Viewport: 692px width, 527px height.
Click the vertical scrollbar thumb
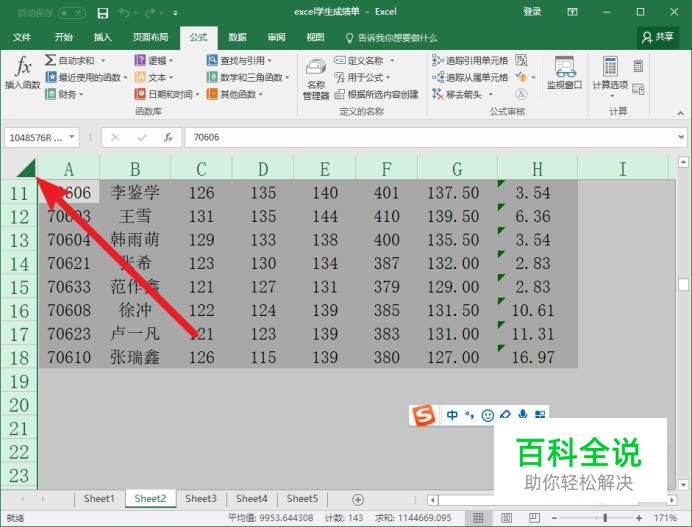(683, 285)
